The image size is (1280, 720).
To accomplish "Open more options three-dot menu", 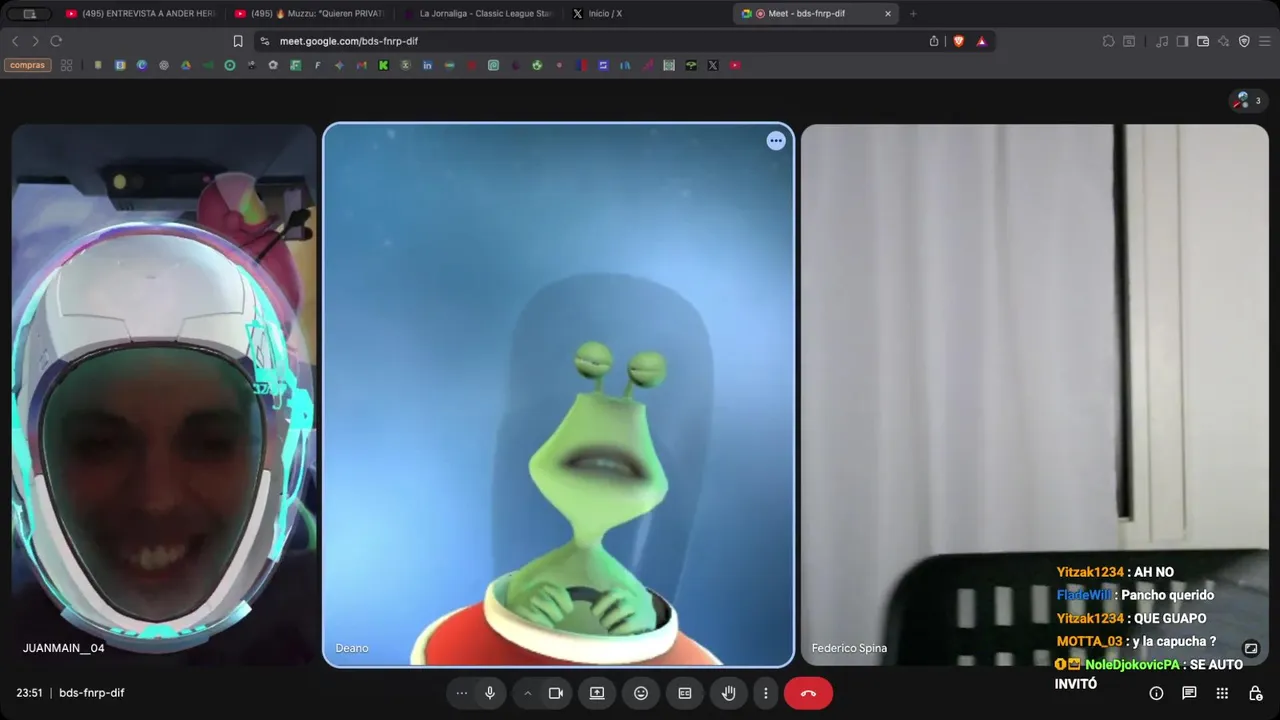I will [x=766, y=693].
